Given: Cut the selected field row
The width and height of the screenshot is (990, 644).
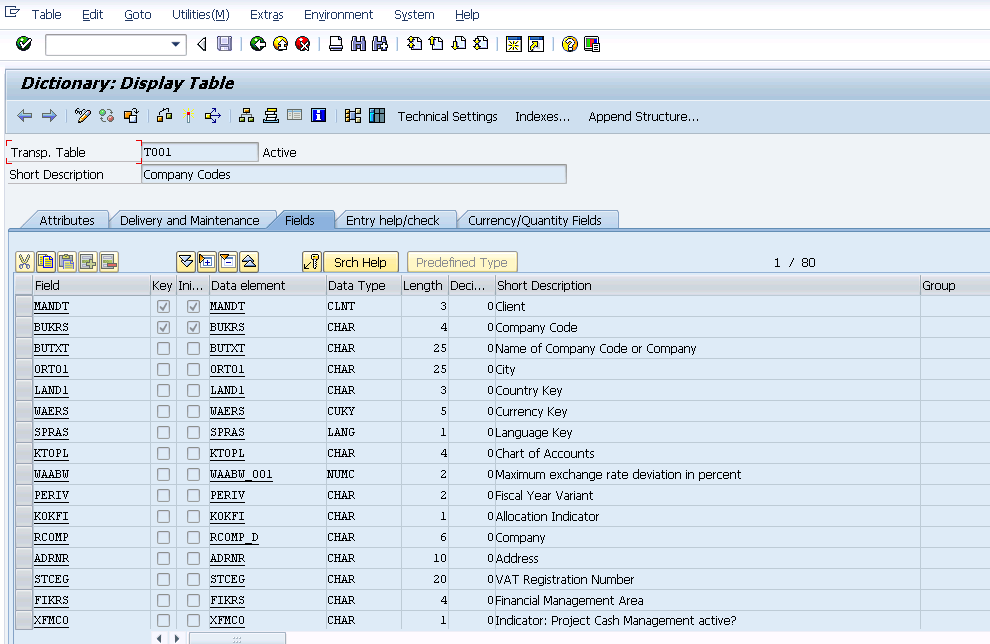Looking at the screenshot, I should tap(25, 261).
